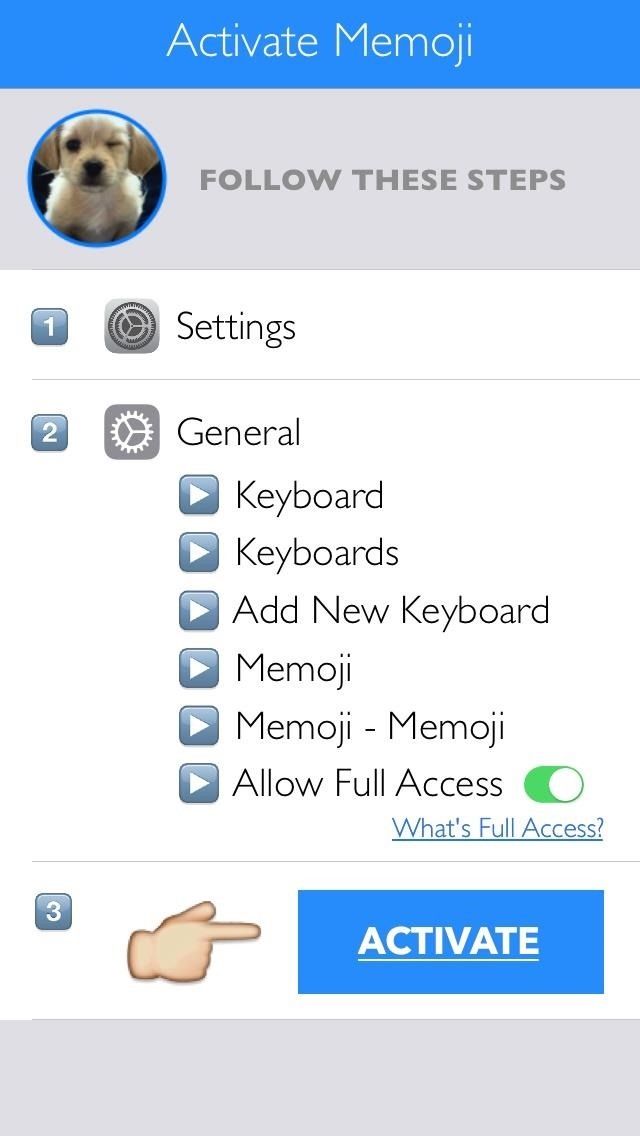Select the Activate Memoji title bar

pyautogui.click(x=320, y=42)
